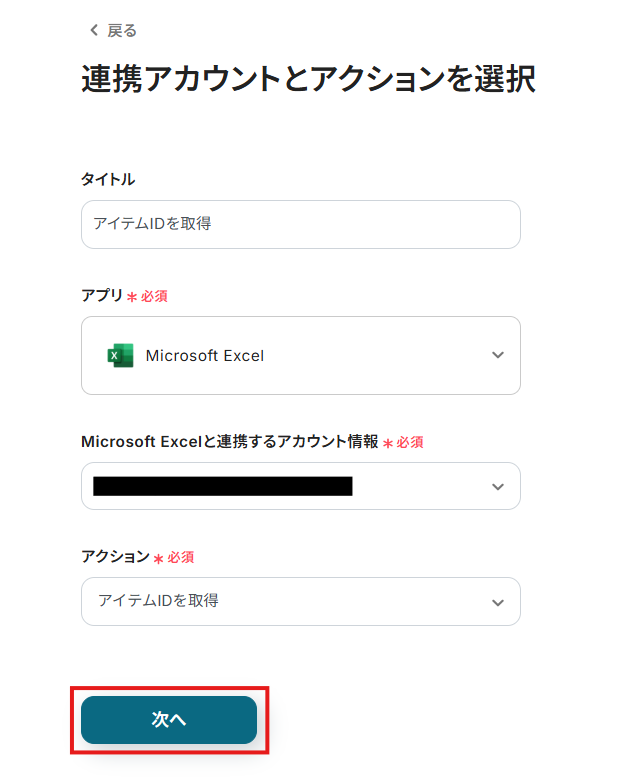Expand the アプリ dropdown chevron

coord(498,355)
